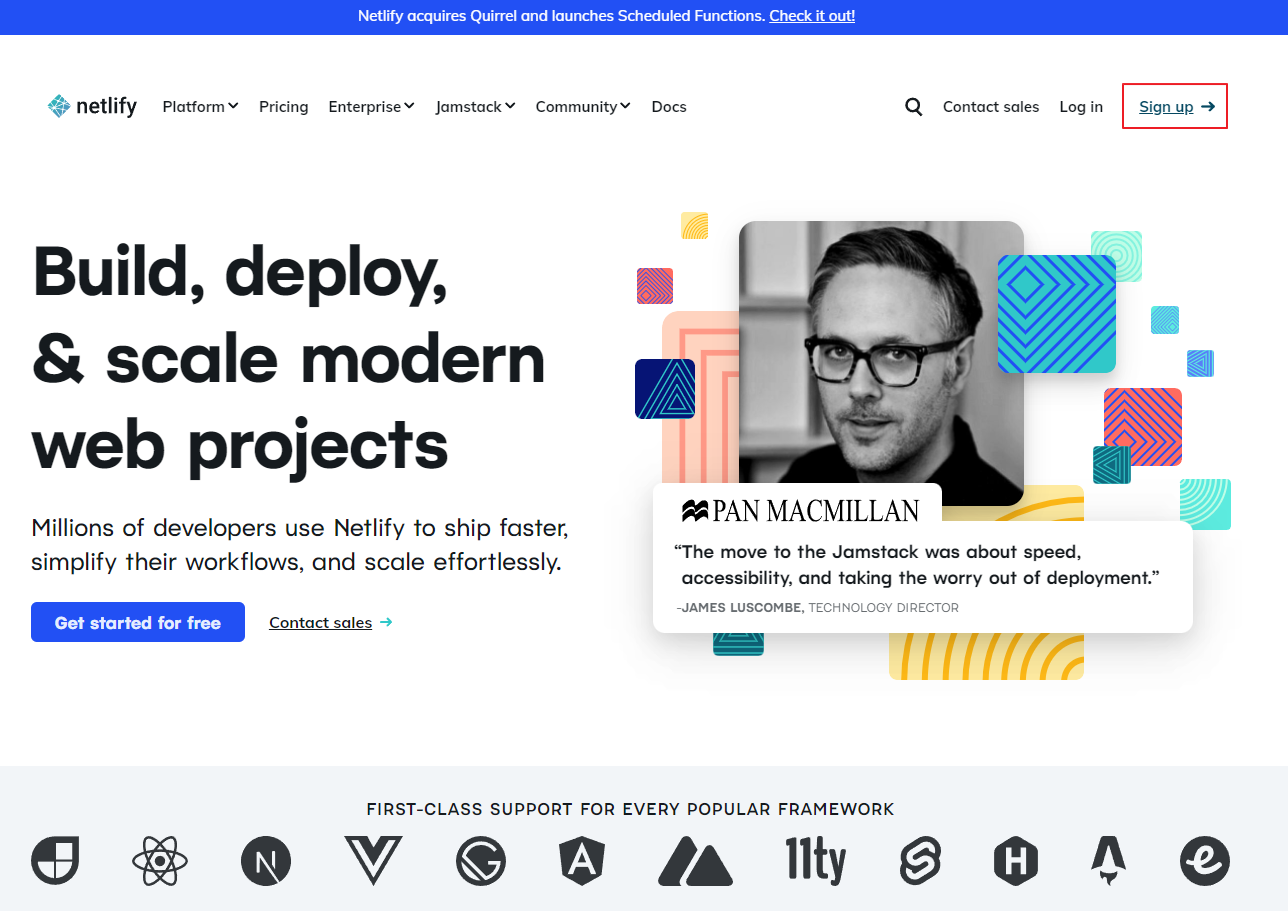This screenshot has width=1288, height=911.
Task: Expand the Platform dropdown menu
Action: point(200,107)
